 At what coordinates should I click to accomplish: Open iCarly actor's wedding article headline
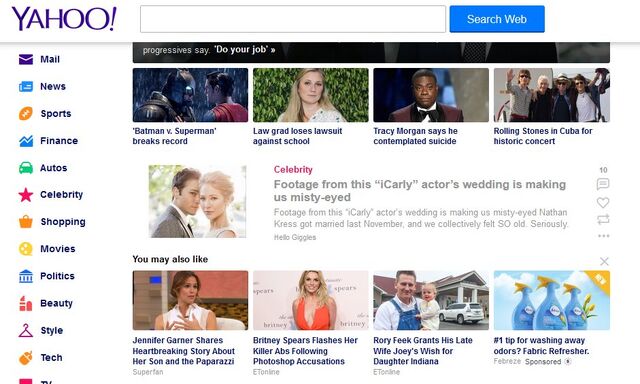pos(420,191)
